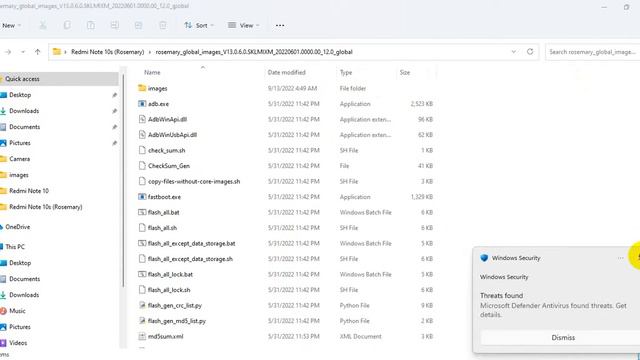Select copy-files-without-core-images.sh file
The image size is (640, 360).
[x=194, y=181]
